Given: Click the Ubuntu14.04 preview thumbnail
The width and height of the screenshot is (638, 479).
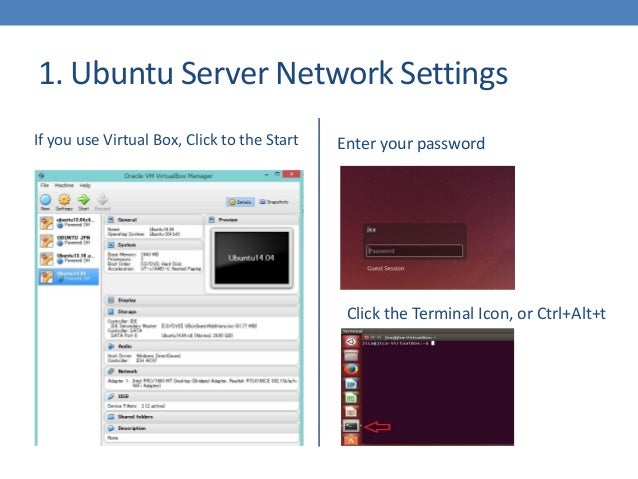Looking at the screenshot, I should coord(252,258).
